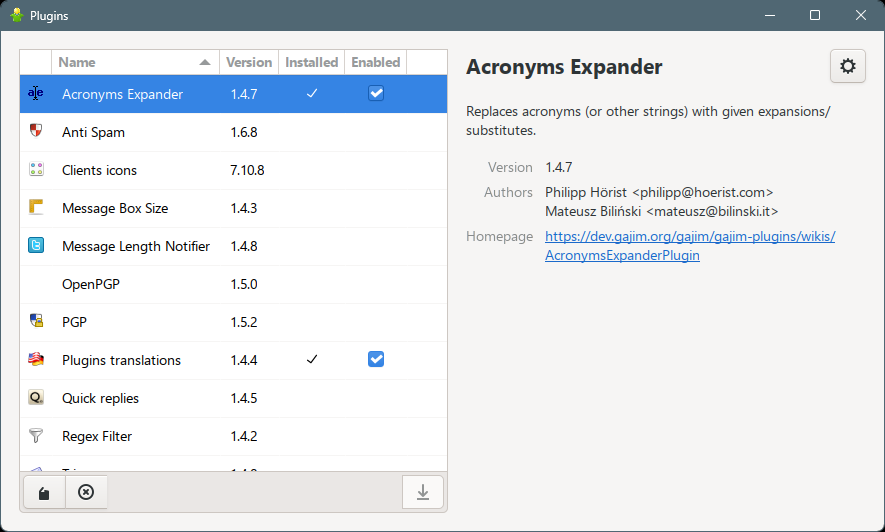Screen dimensions: 885x532
Task: Click the Plugins translations flag icon
Action: click(36, 360)
